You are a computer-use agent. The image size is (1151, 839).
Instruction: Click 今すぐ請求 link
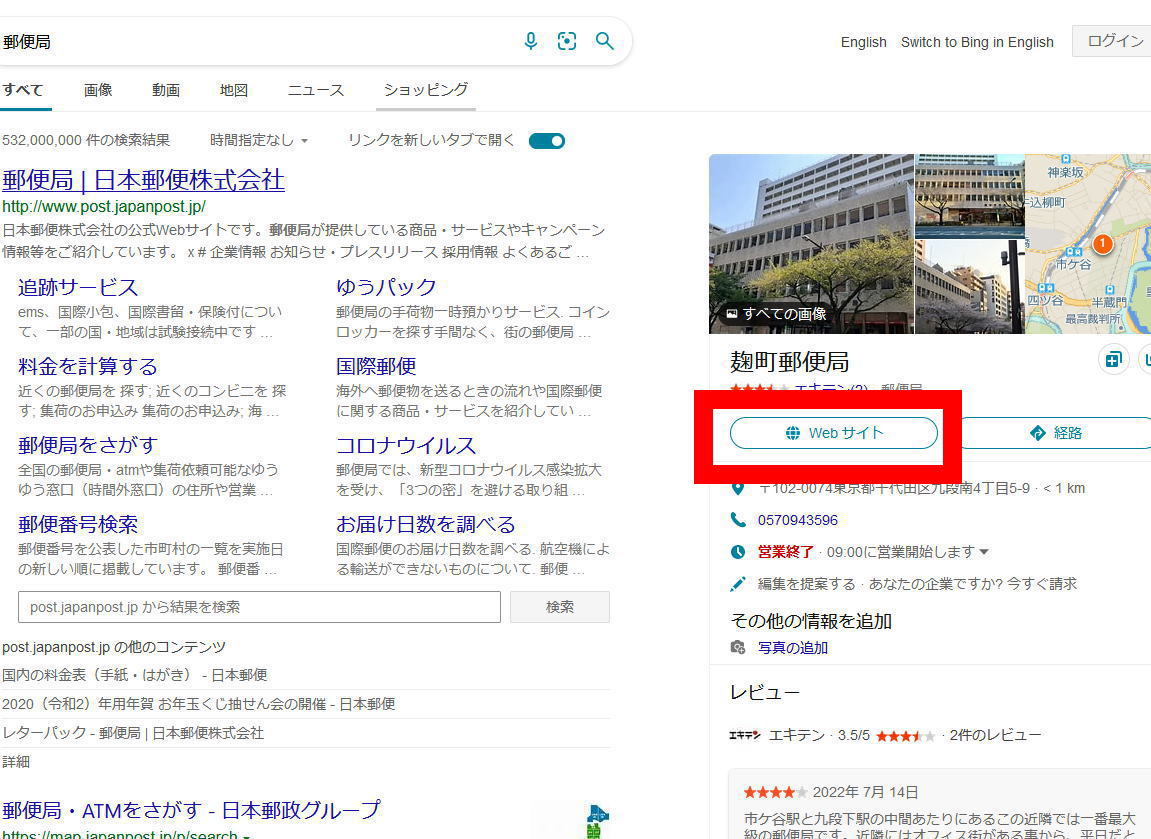click(1042, 584)
